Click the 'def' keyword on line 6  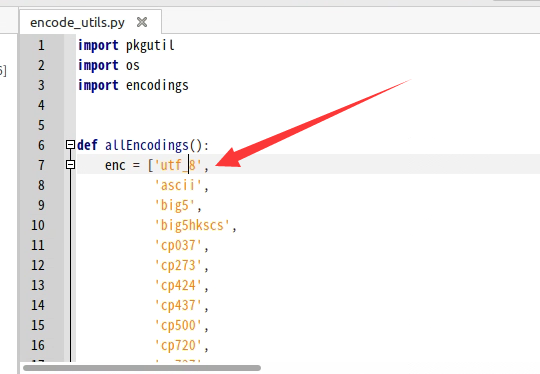click(87, 145)
